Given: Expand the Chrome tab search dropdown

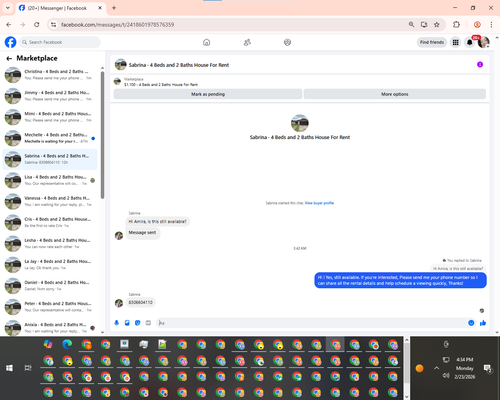Looking at the screenshot, I should 8,8.
